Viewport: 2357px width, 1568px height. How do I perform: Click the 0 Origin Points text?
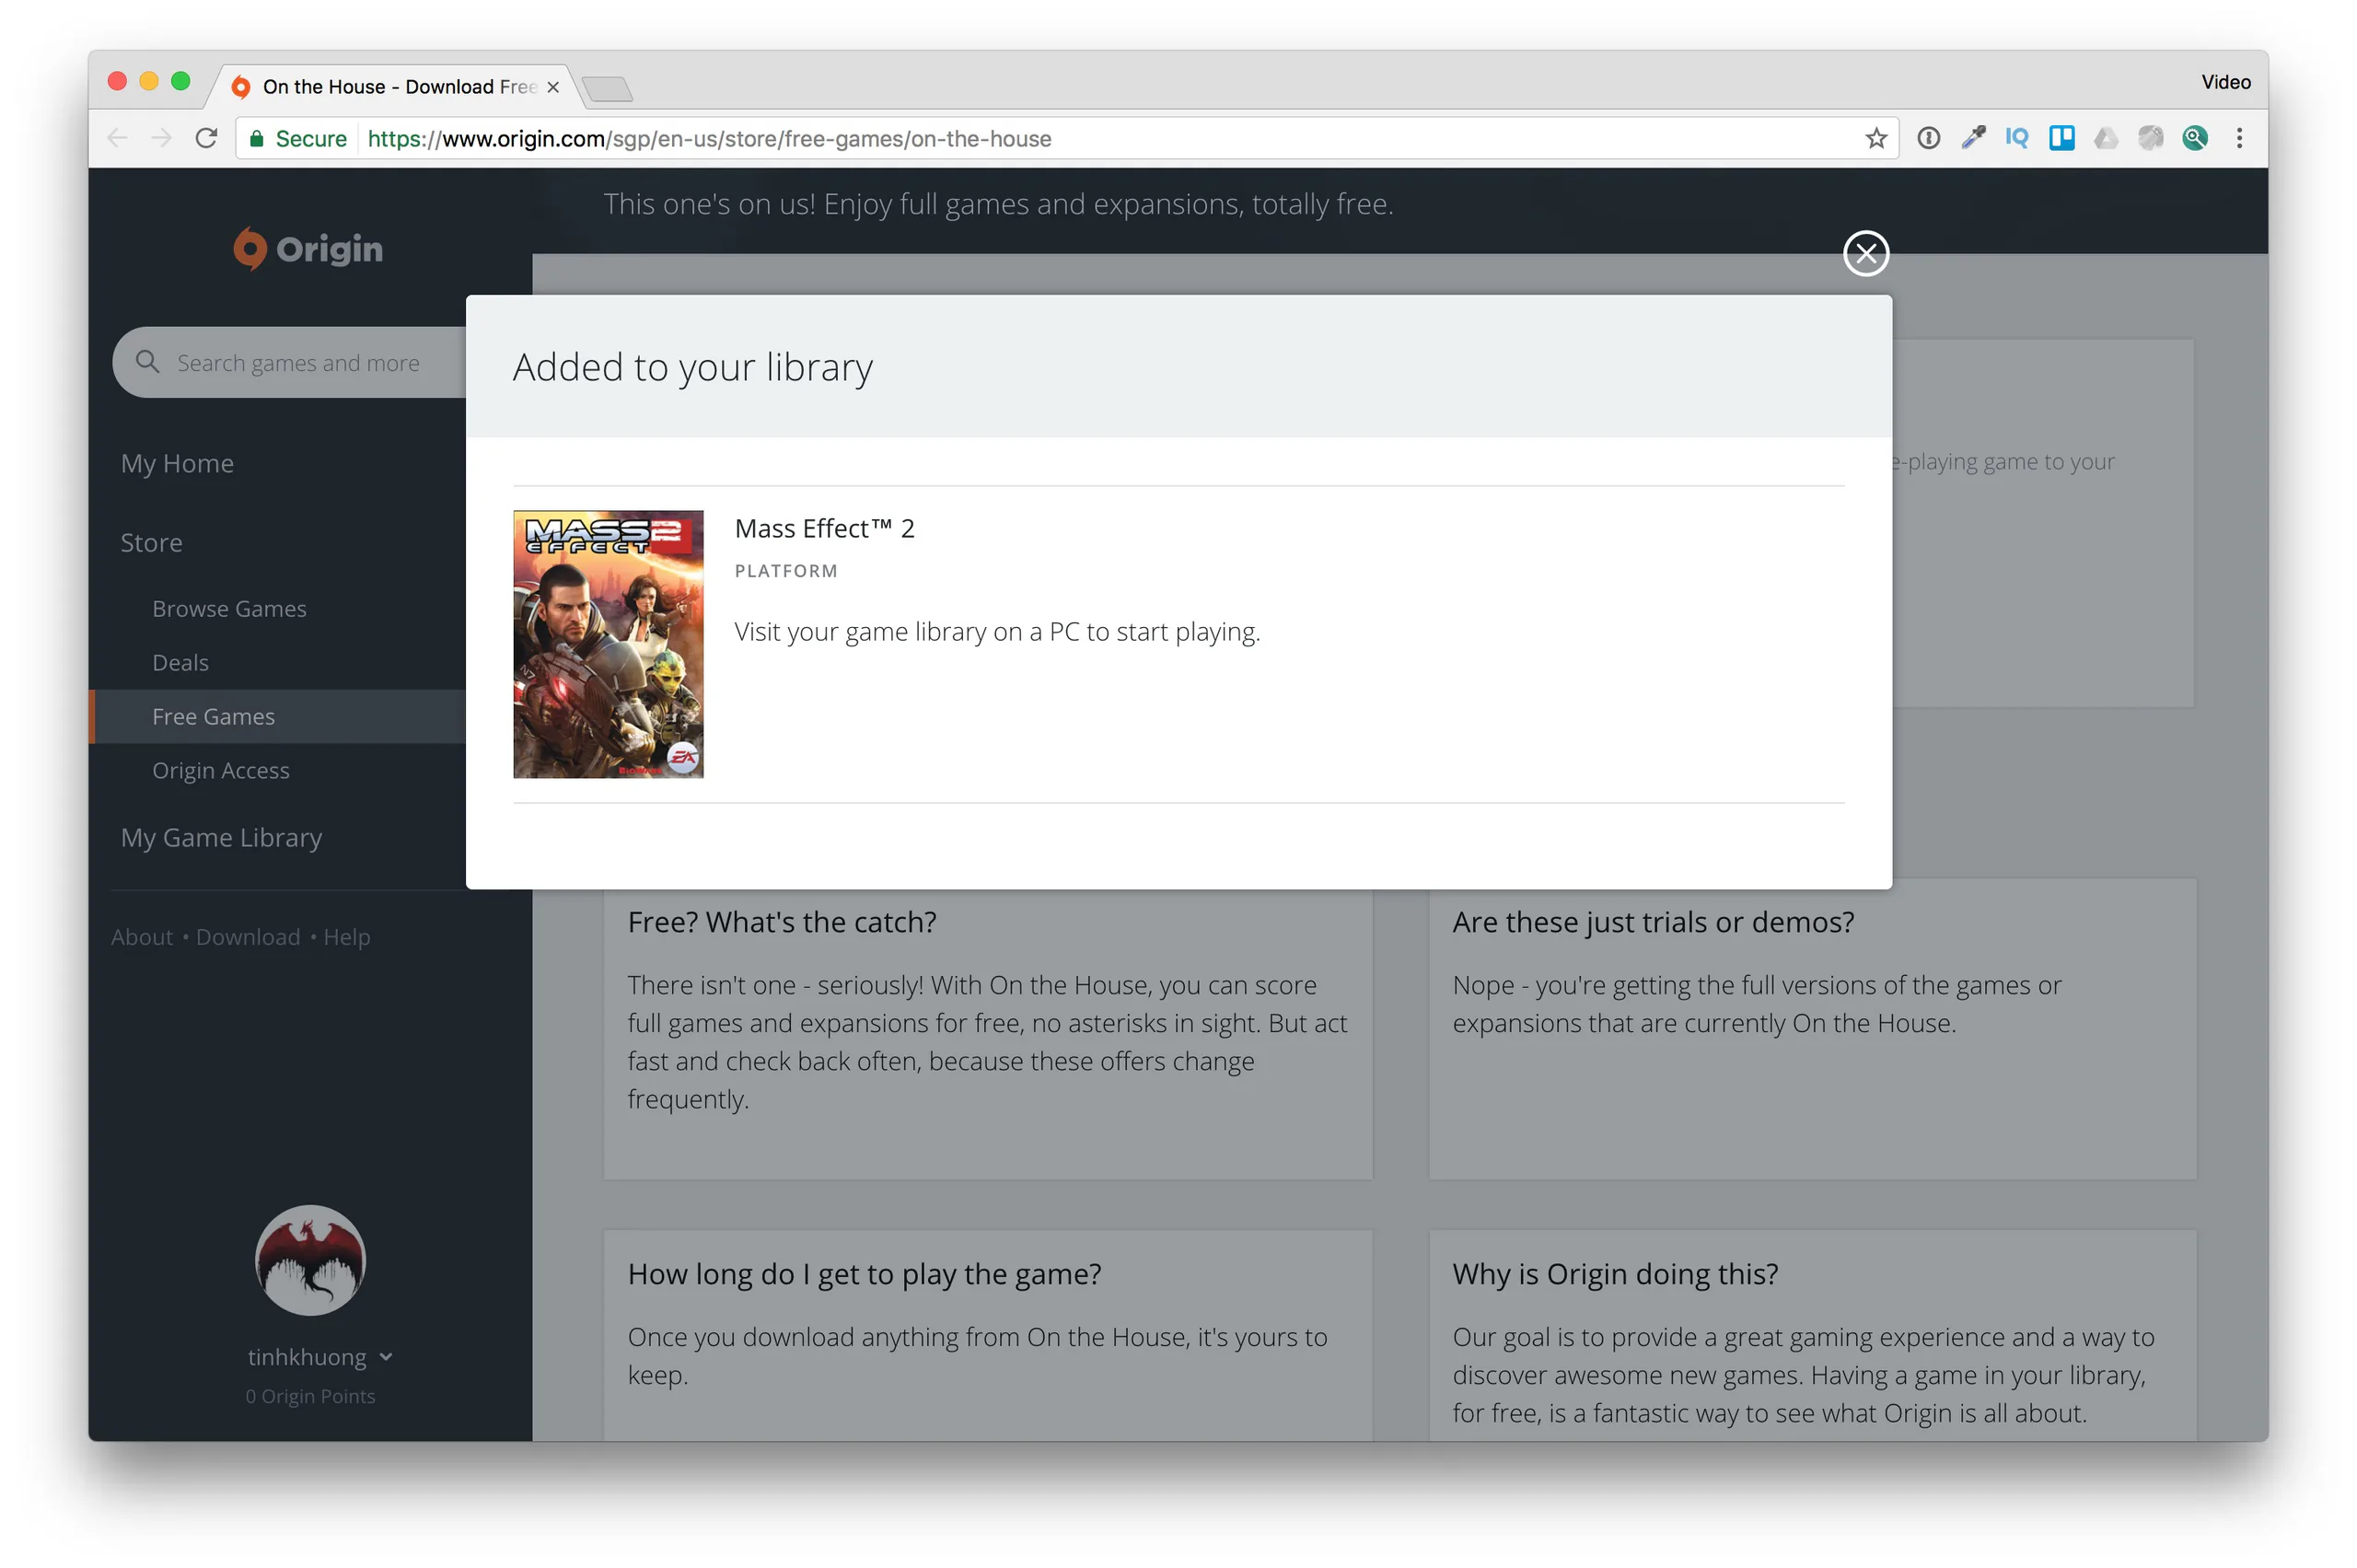[310, 1396]
